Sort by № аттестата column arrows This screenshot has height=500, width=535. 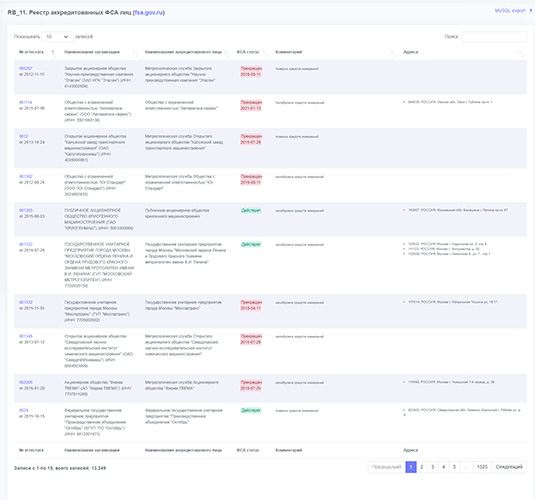[54, 53]
